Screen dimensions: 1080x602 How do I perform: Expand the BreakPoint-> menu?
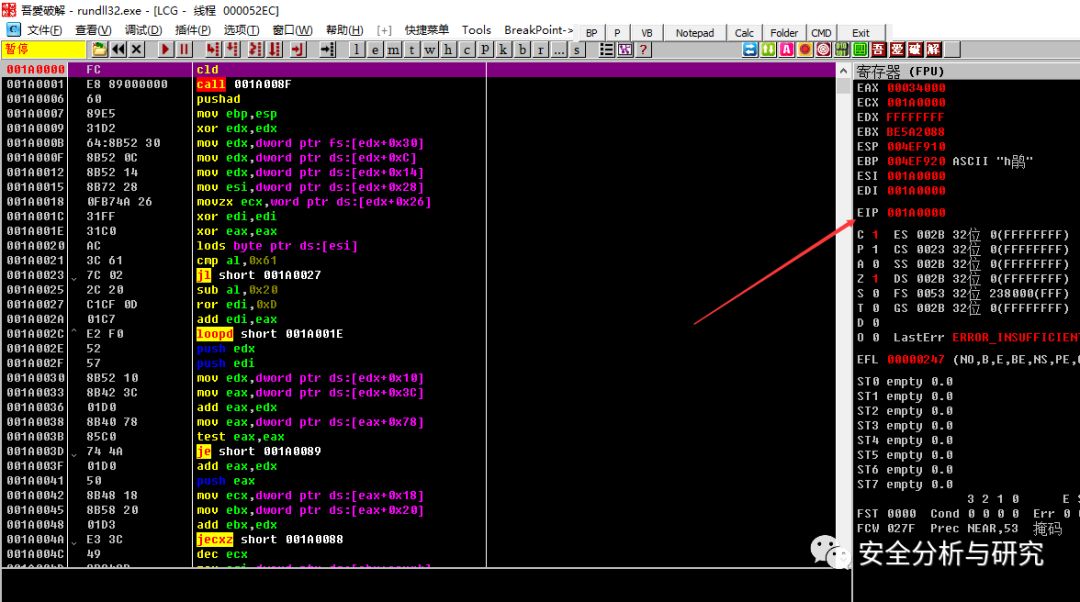click(x=538, y=30)
